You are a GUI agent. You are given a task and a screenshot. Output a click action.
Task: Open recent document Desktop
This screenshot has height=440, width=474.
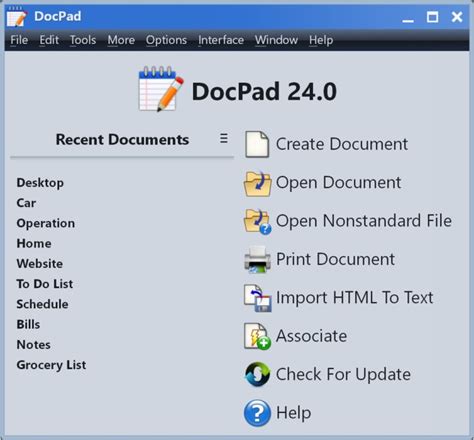40,183
